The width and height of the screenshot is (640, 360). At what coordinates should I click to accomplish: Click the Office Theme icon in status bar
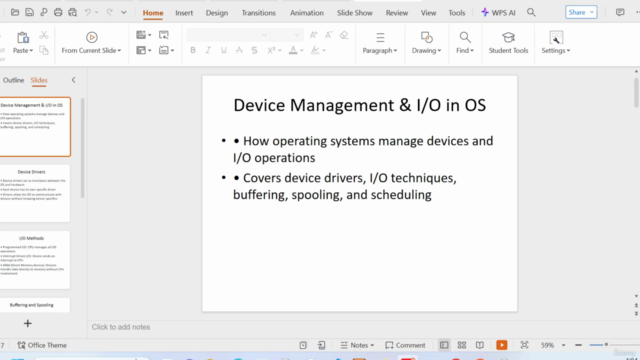(21, 345)
